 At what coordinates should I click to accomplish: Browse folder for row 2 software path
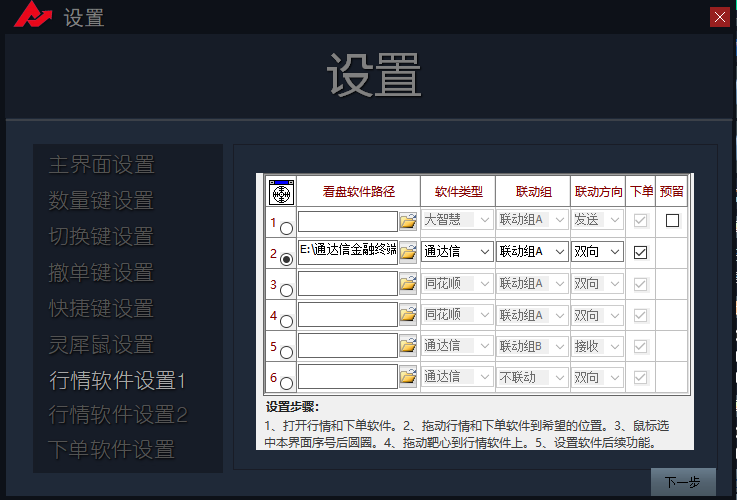[x=408, y=252]
